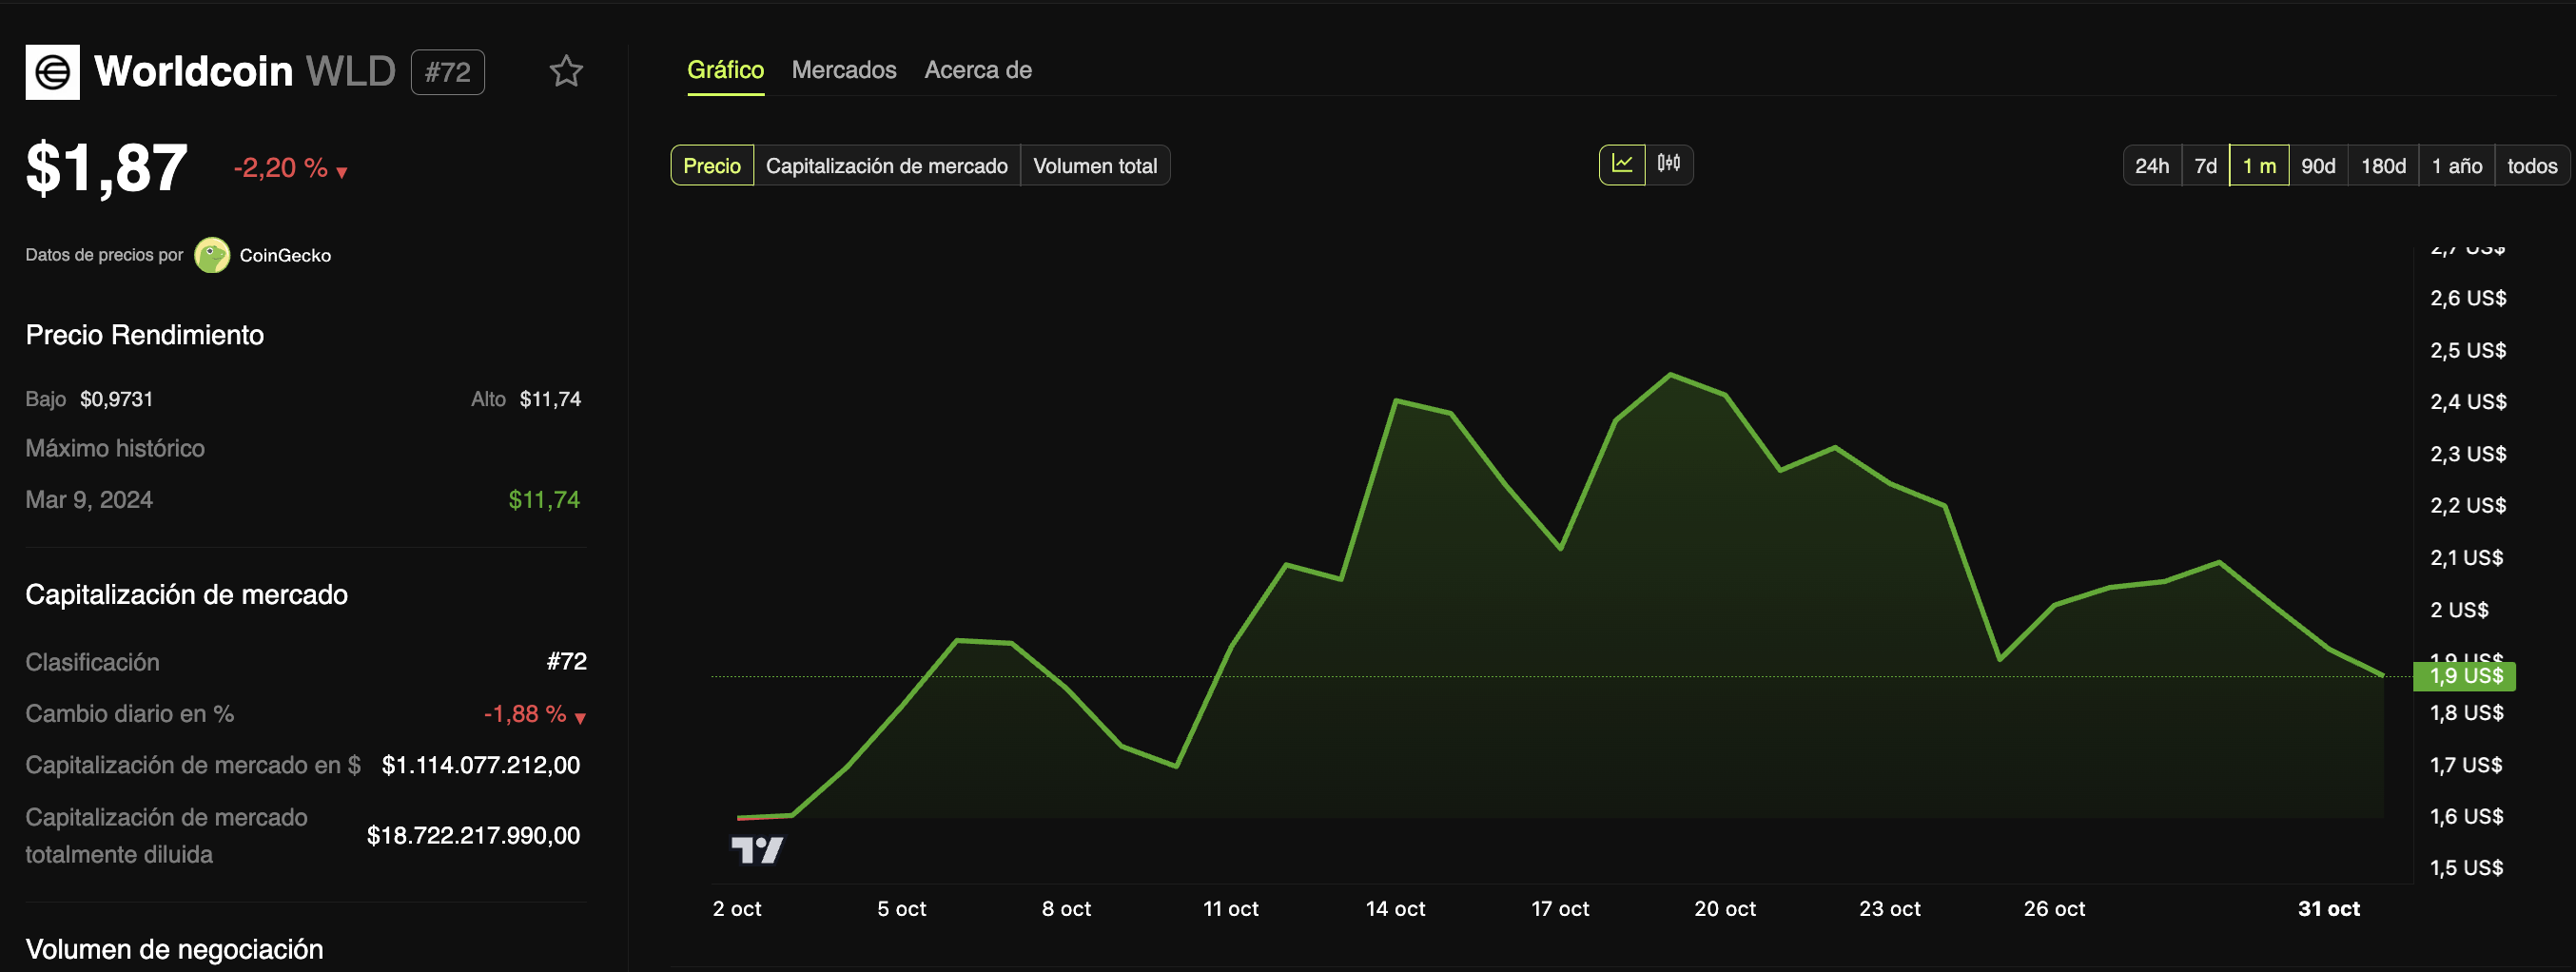Set chart range to 1 año
Image resolution: width=2576 pixels, height=972 pixels.
click(x=2457, y=166)
